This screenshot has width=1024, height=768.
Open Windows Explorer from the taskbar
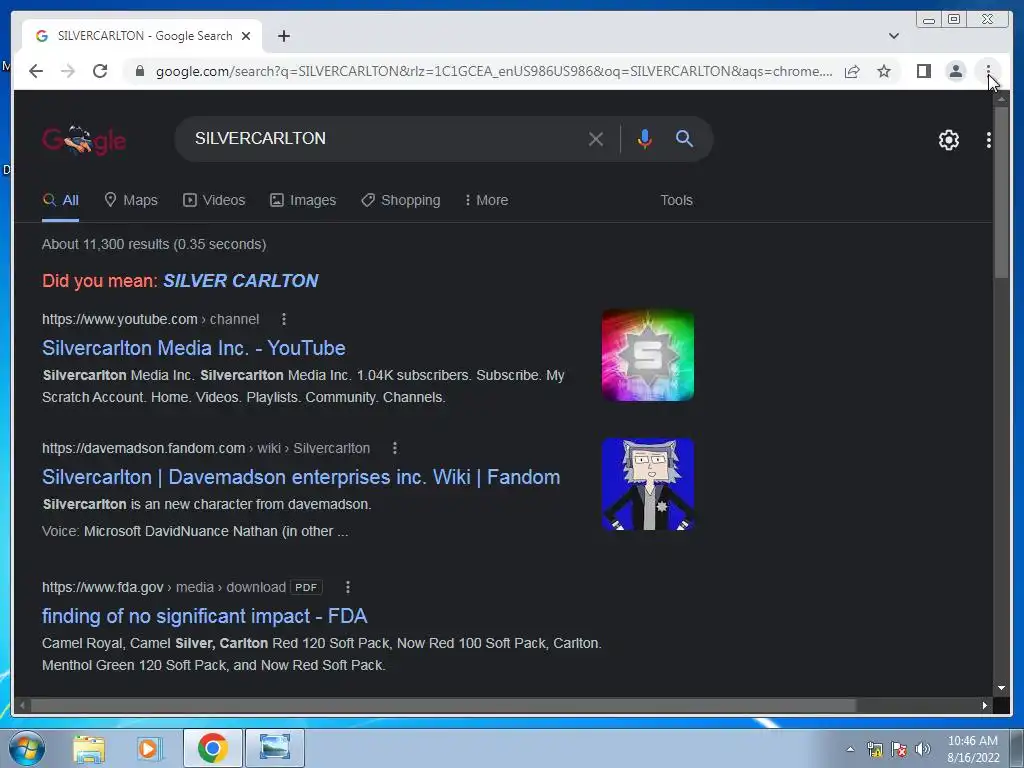[89, 748]
